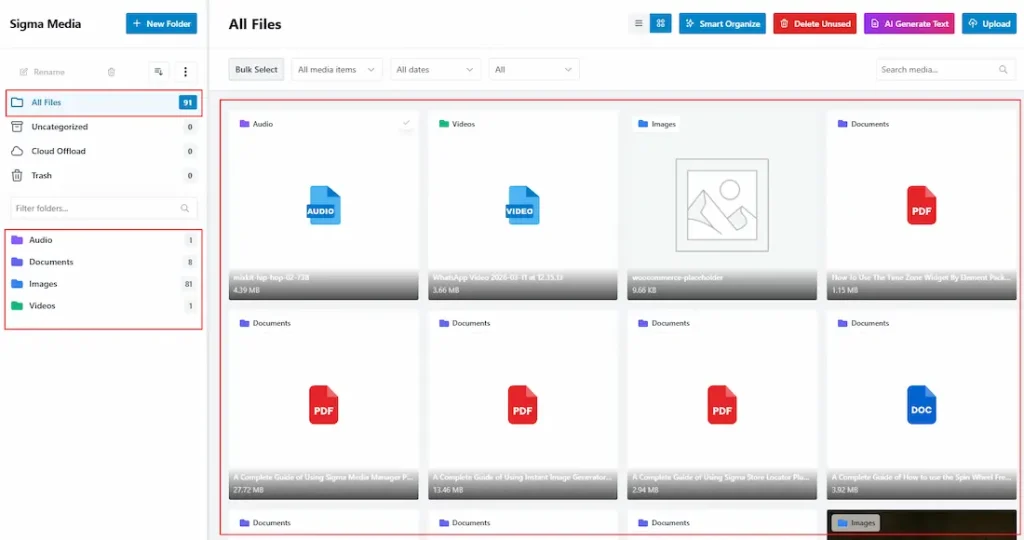Tick the checkmark on the Audio file card

pyautogui.click(x=406, y=123)
